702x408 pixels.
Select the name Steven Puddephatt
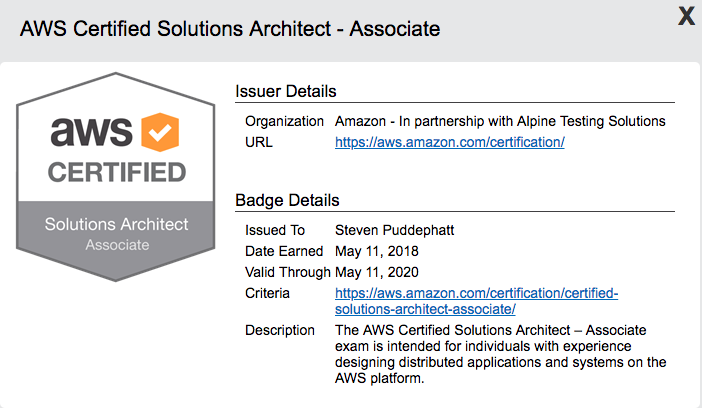click(x=394, y=230)
